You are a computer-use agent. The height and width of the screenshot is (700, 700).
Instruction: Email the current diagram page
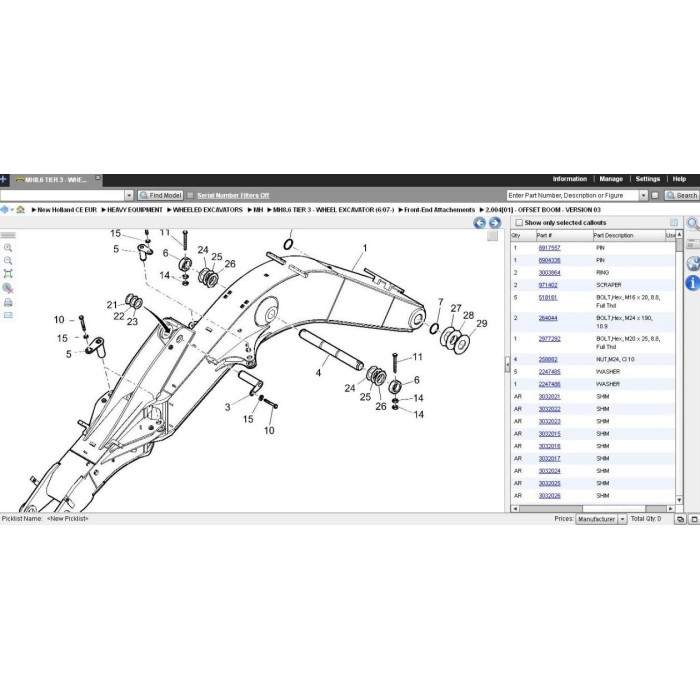(x=8, y=315)
